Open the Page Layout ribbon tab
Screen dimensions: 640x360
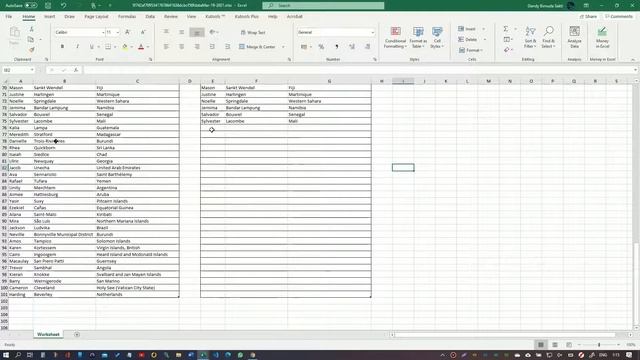[x=96, y=17]
